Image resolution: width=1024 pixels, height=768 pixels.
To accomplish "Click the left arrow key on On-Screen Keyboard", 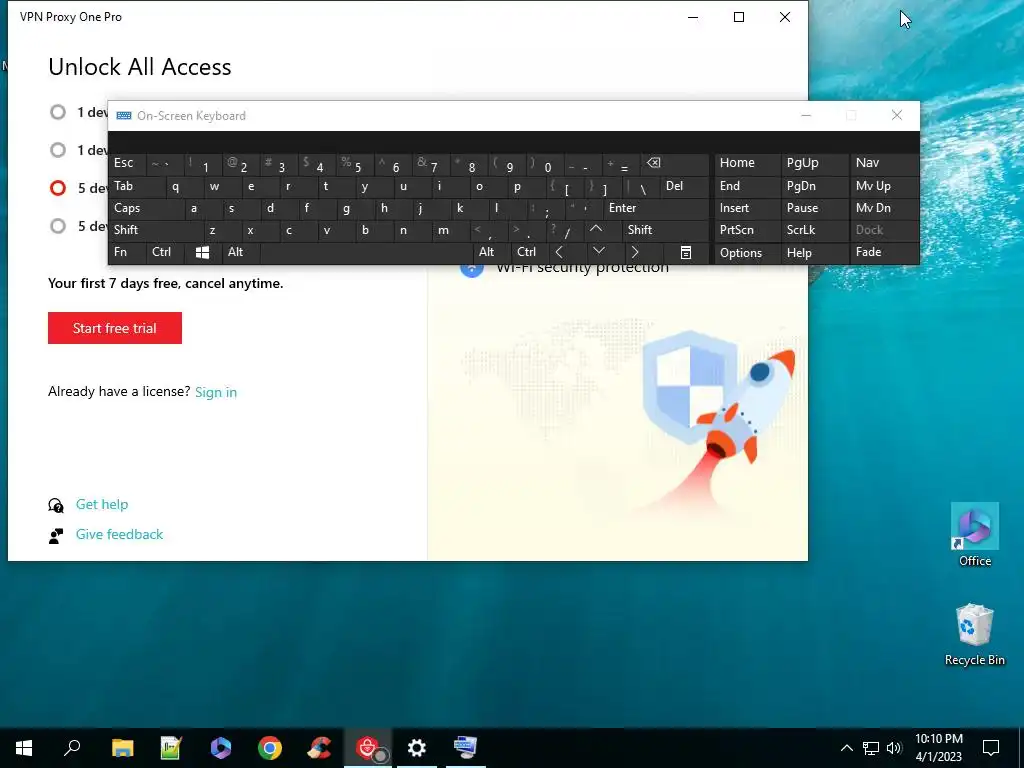I will pos(559,252).
